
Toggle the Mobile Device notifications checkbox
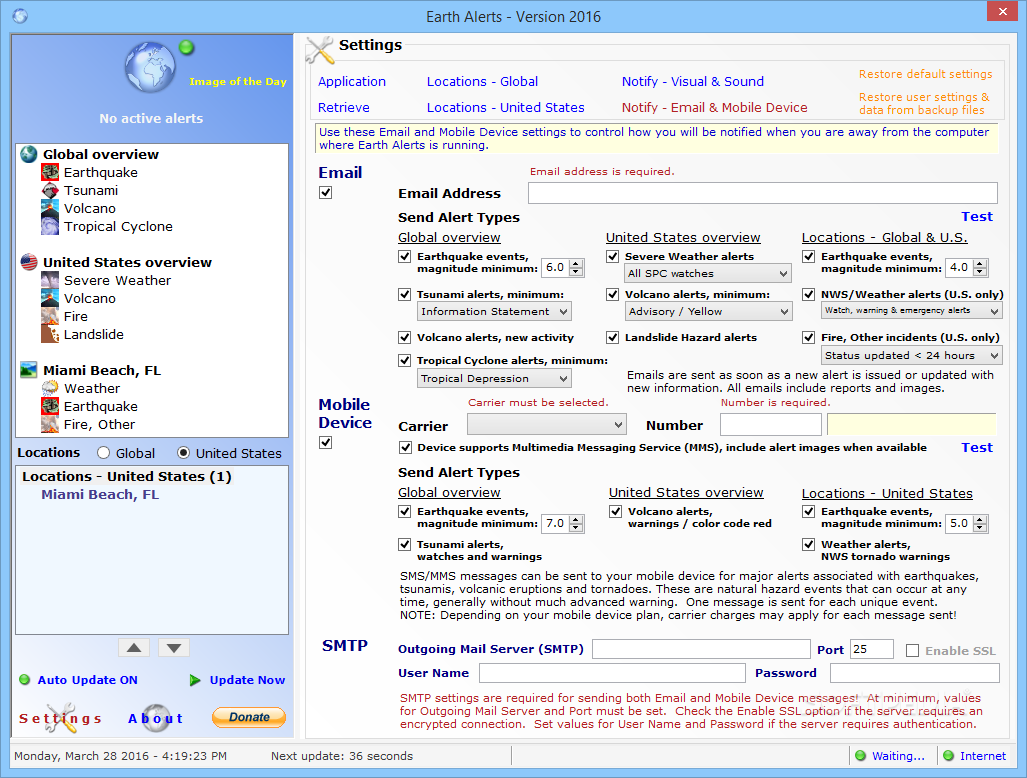326,443
